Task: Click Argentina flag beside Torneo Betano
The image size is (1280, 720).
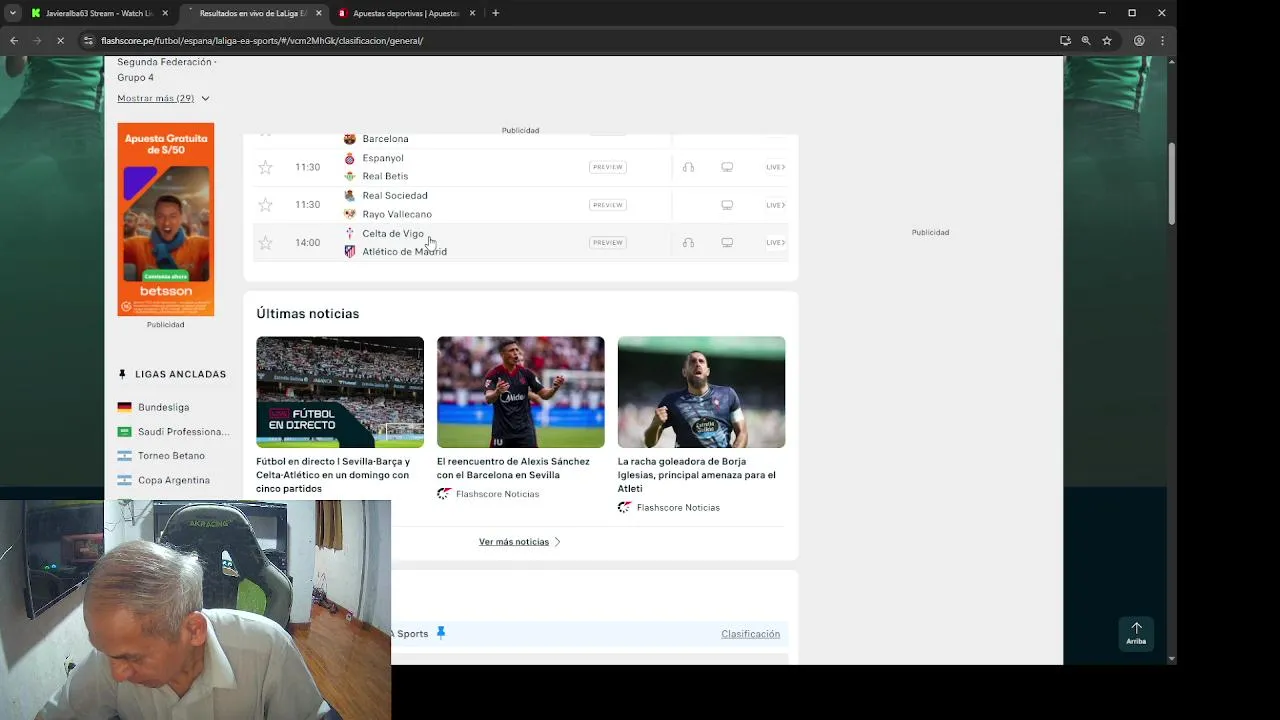Action: 124,456
